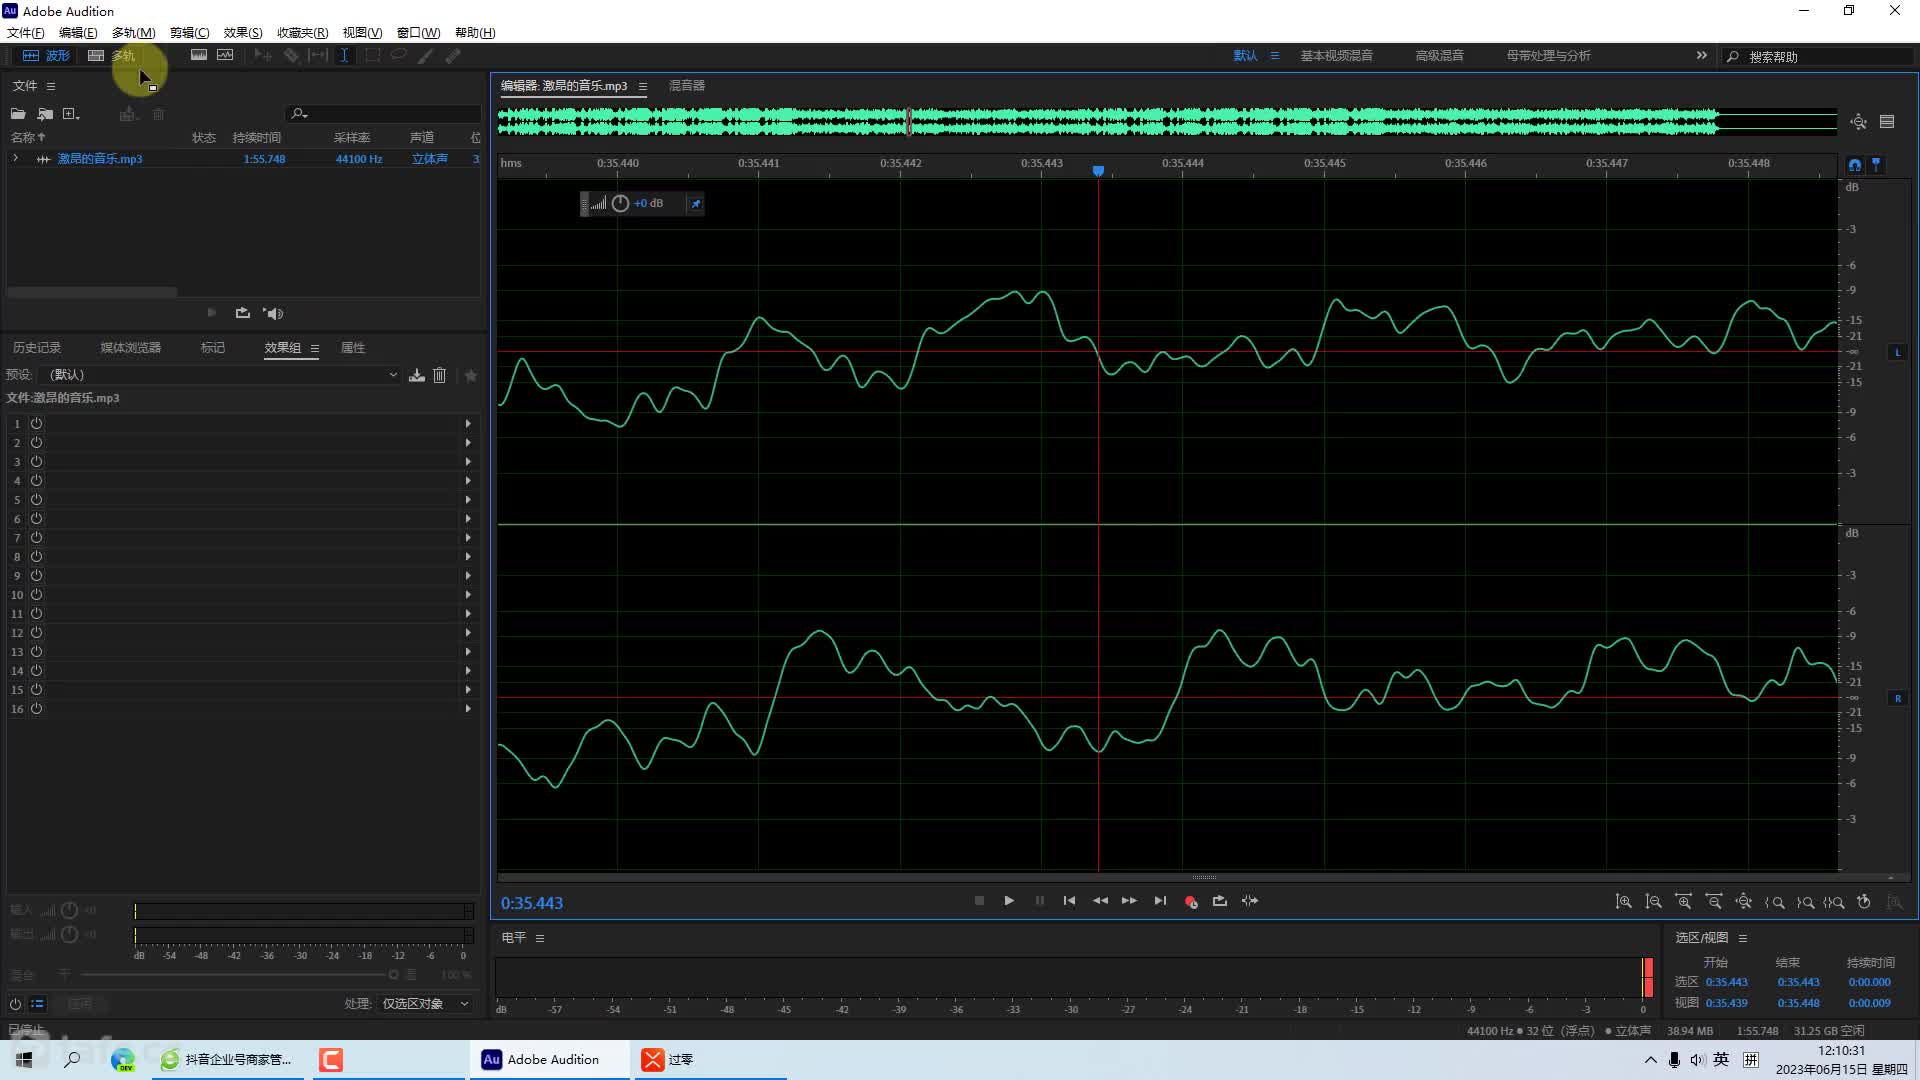Image resolution: width=1920 pixels, height=1080 pixels.
Task: Zoom out time icon
Action: point(1713,902)
